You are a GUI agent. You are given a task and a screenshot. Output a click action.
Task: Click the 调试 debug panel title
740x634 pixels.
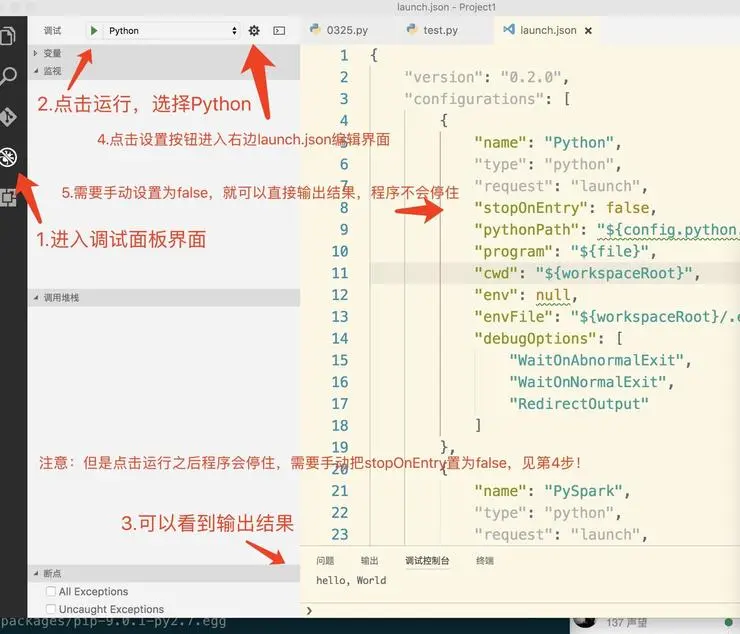tap(52, 31)
